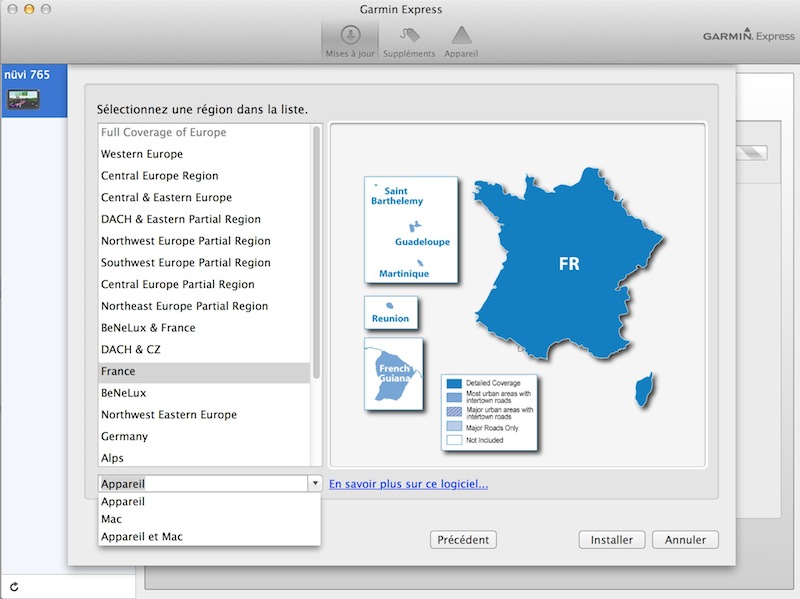This screenshot has height=599, width=800.
Task: Click the Reunion inset map
Action: click(391, 312)
